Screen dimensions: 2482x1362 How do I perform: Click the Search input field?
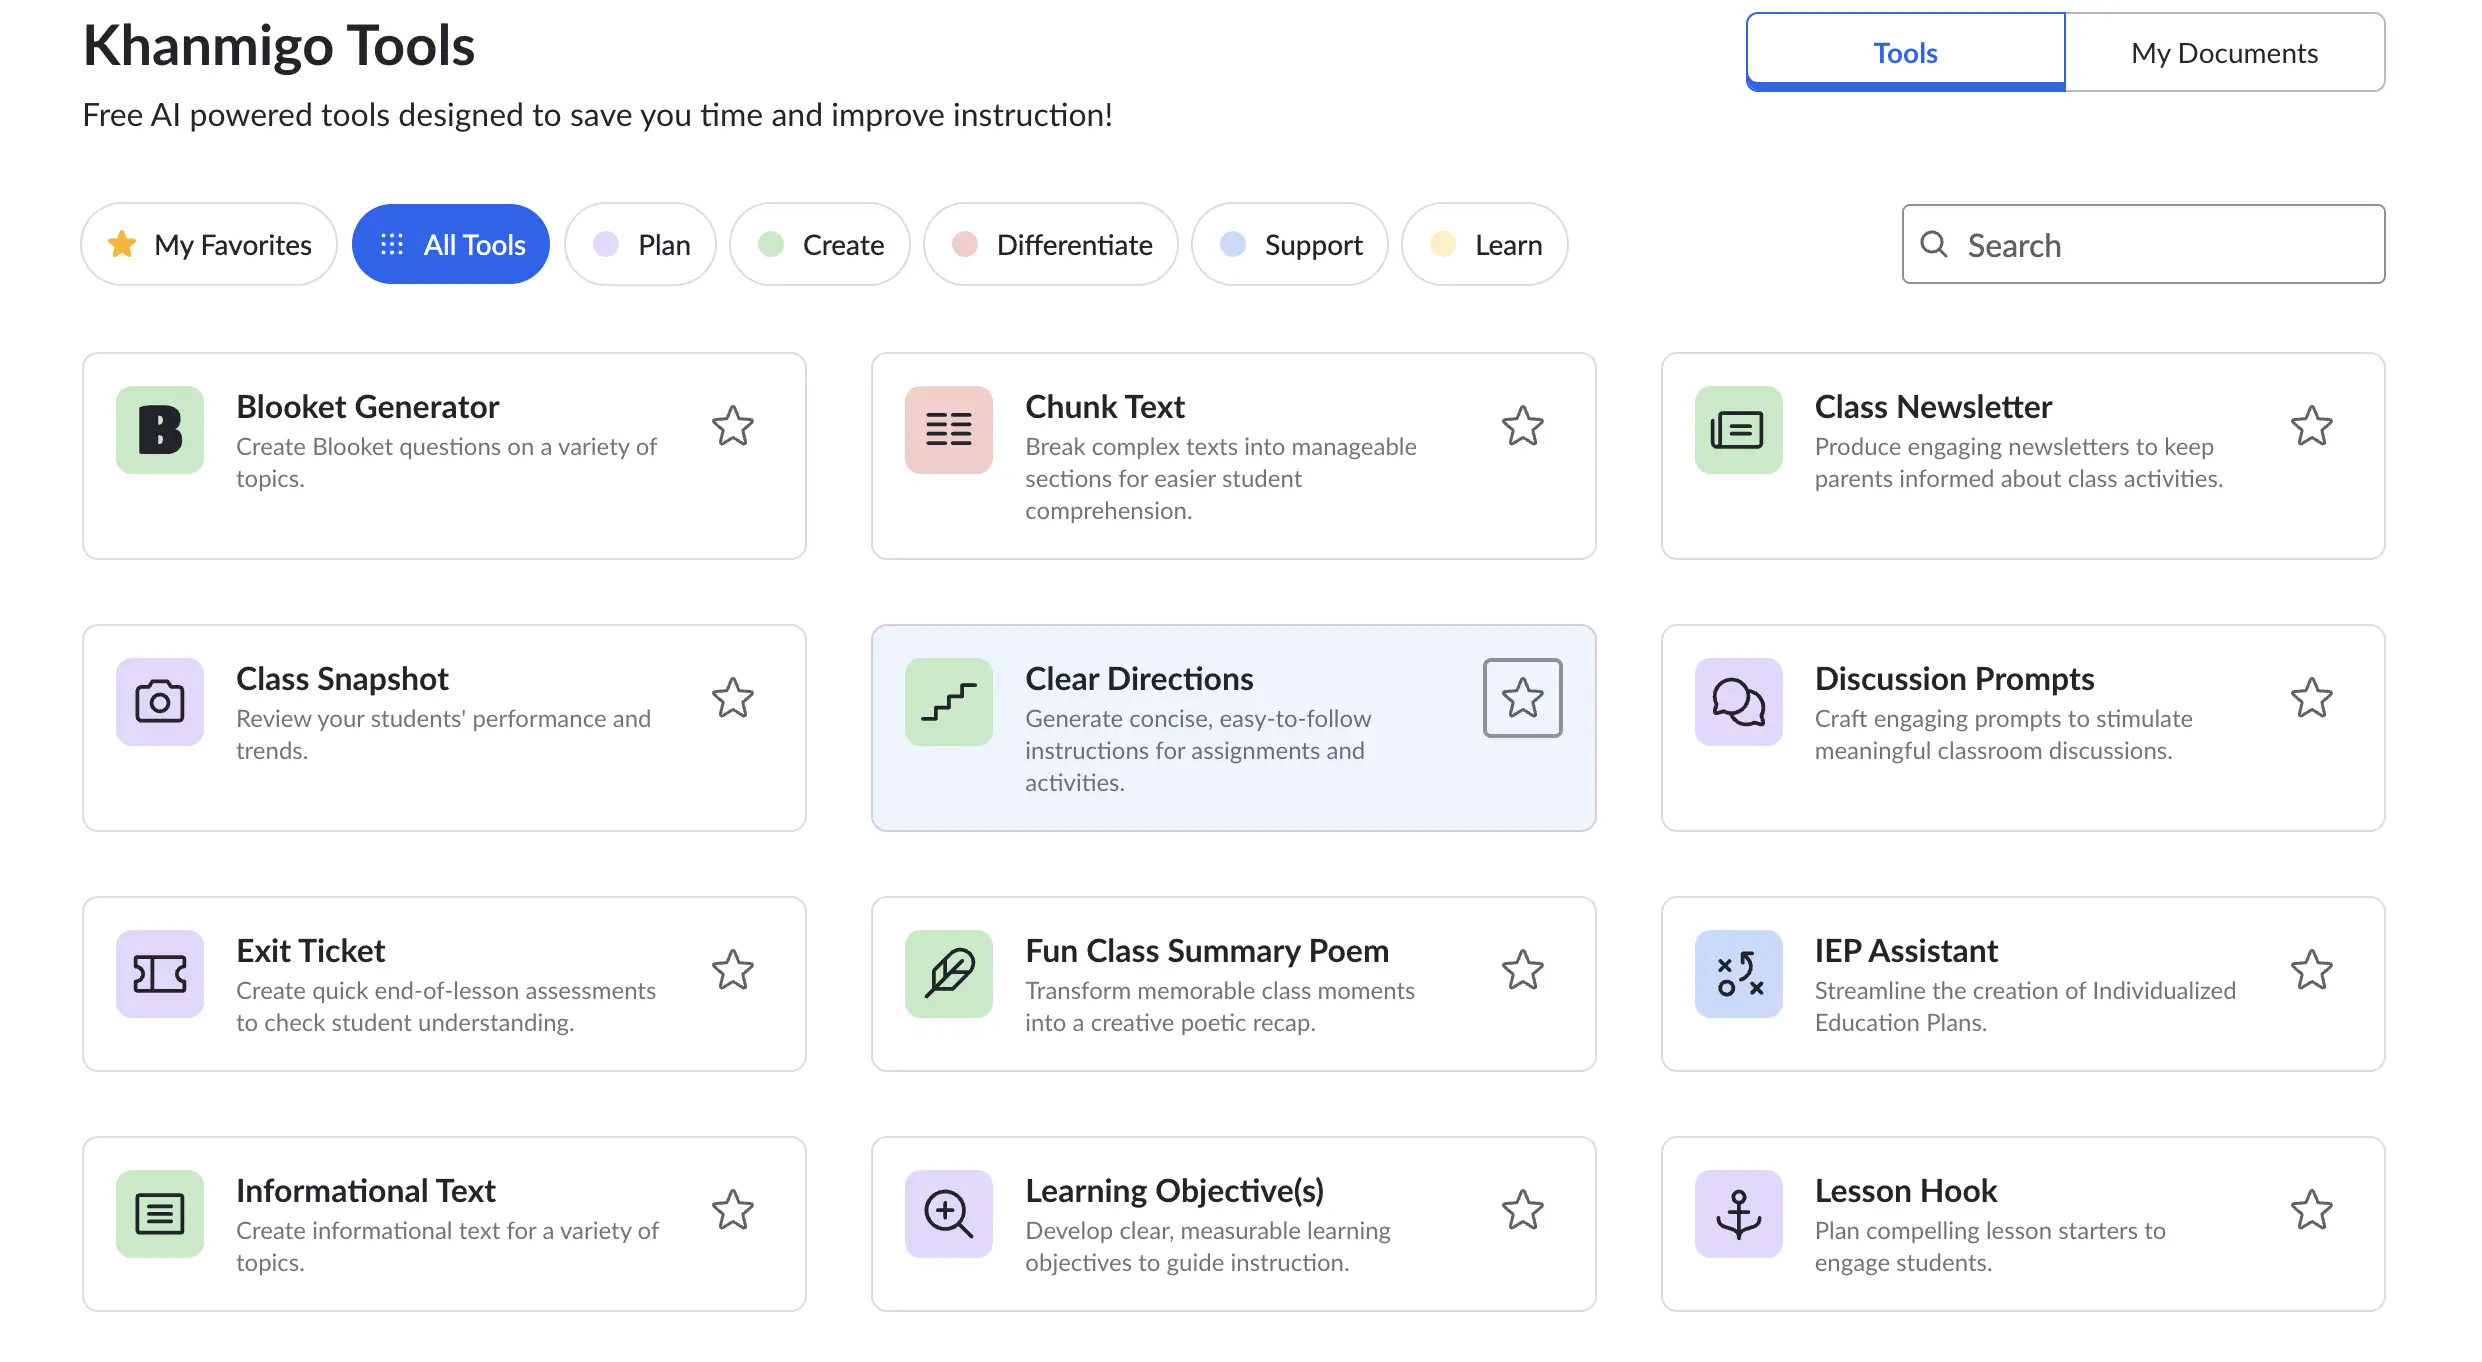click(x=2144, y=244)
